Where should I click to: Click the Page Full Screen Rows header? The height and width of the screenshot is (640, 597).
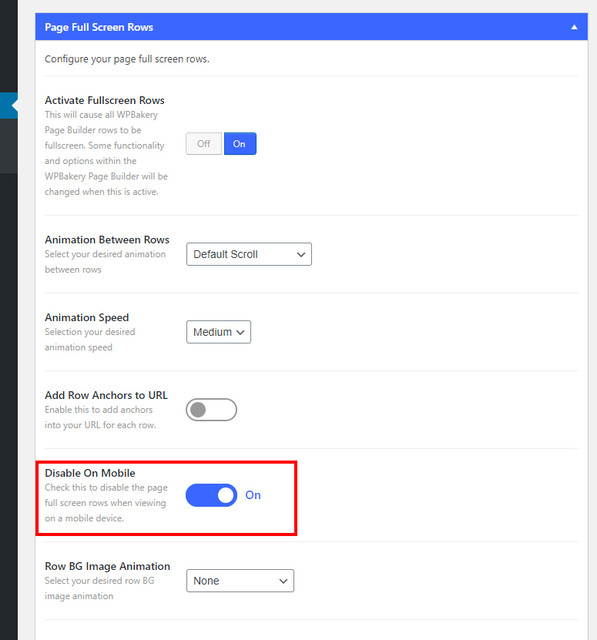[x=311, y=27]
